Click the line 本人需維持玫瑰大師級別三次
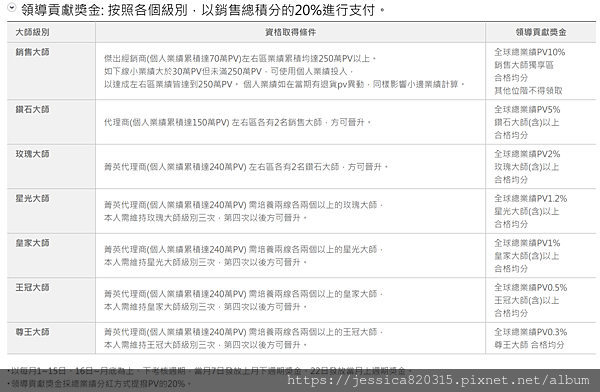This screenshot has width=600, height=392. 205,218
